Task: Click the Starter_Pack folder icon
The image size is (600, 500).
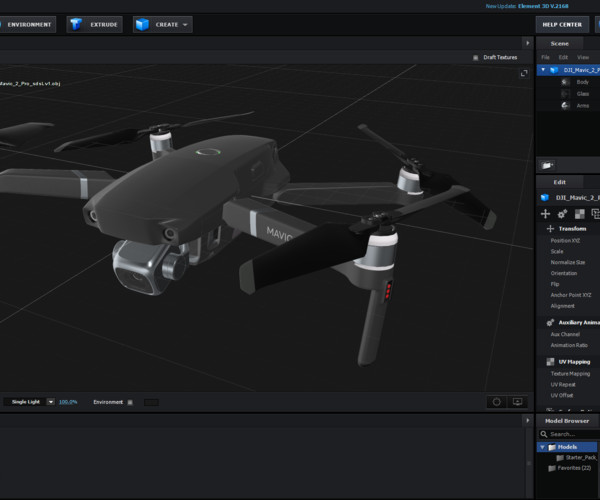Action: click(560, 458)
